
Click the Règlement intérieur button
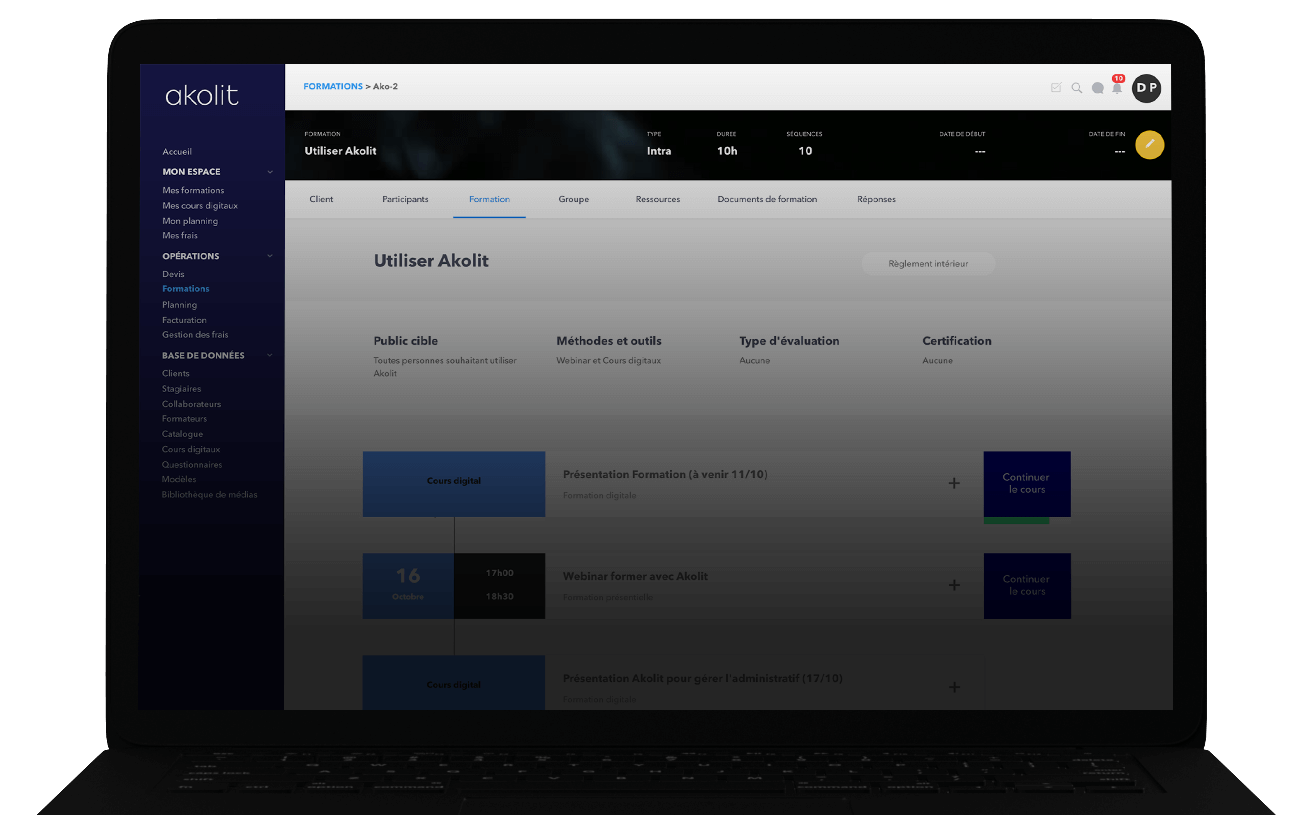click(928, 264)
